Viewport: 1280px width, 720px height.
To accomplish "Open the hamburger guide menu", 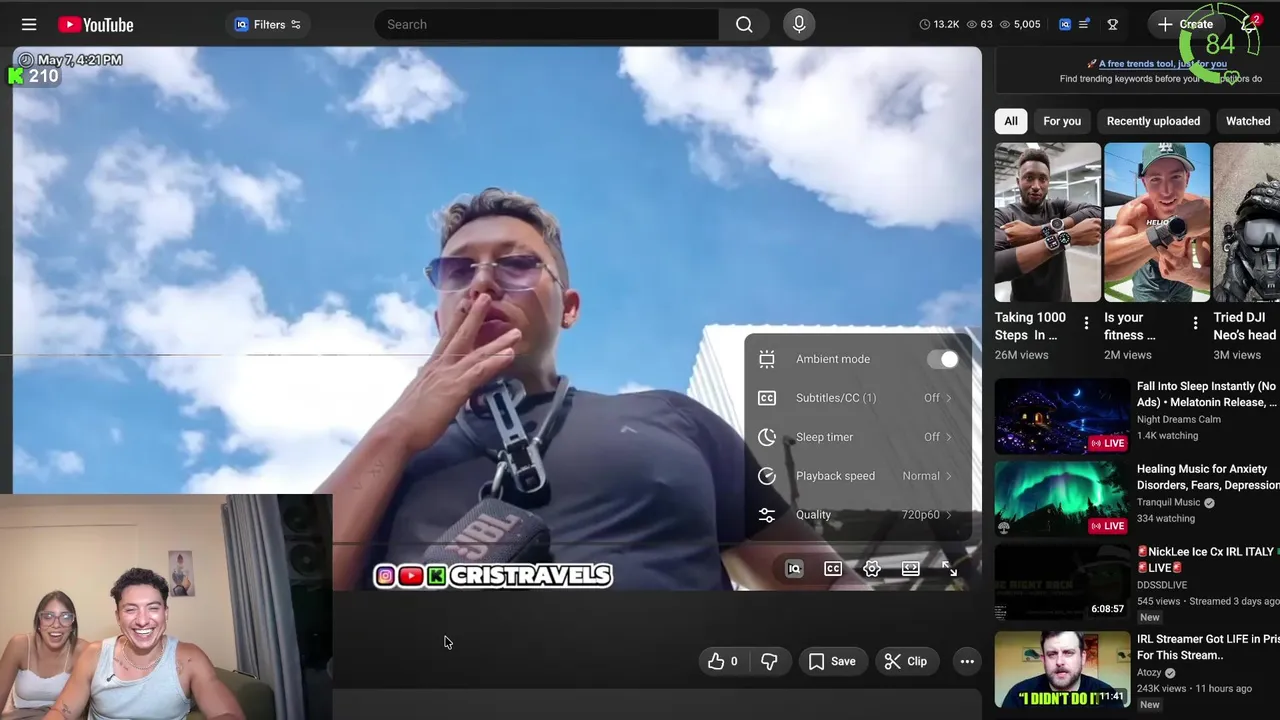I will (x=29, y=24).
